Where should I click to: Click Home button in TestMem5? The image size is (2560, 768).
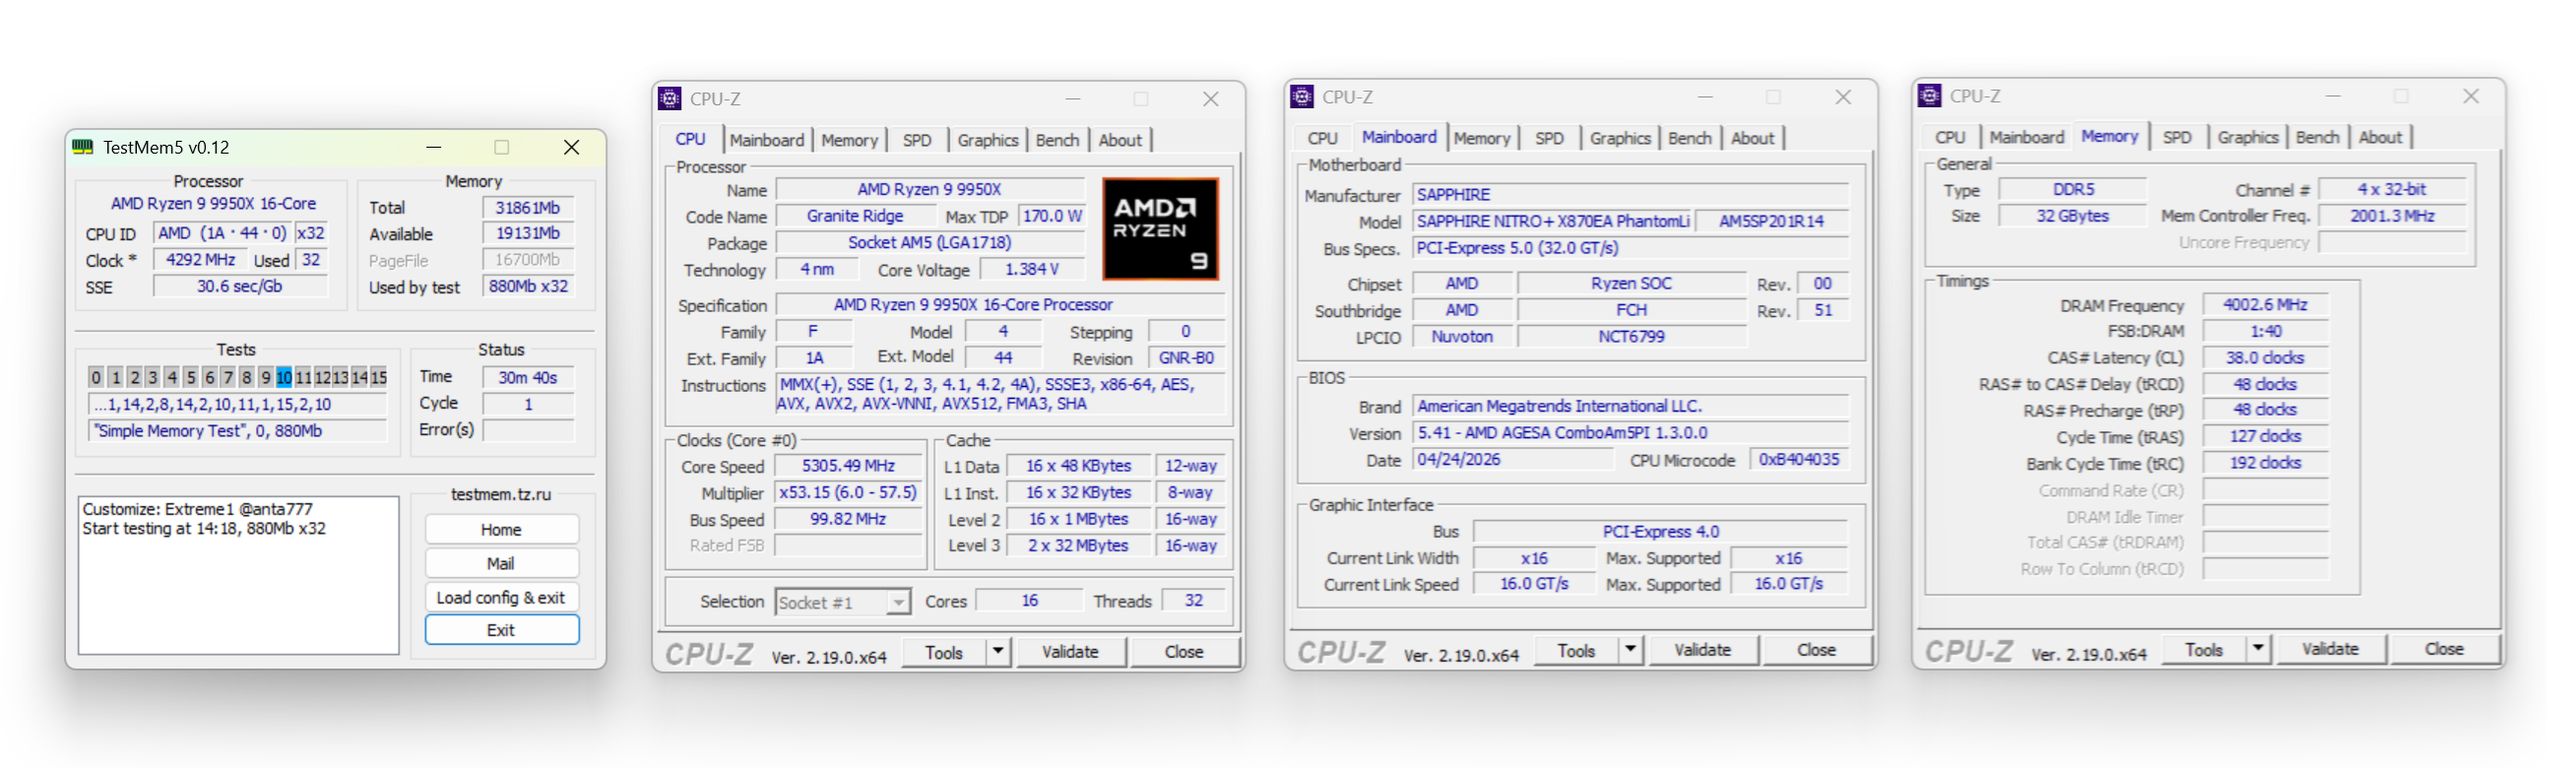[x=501, y=529]
